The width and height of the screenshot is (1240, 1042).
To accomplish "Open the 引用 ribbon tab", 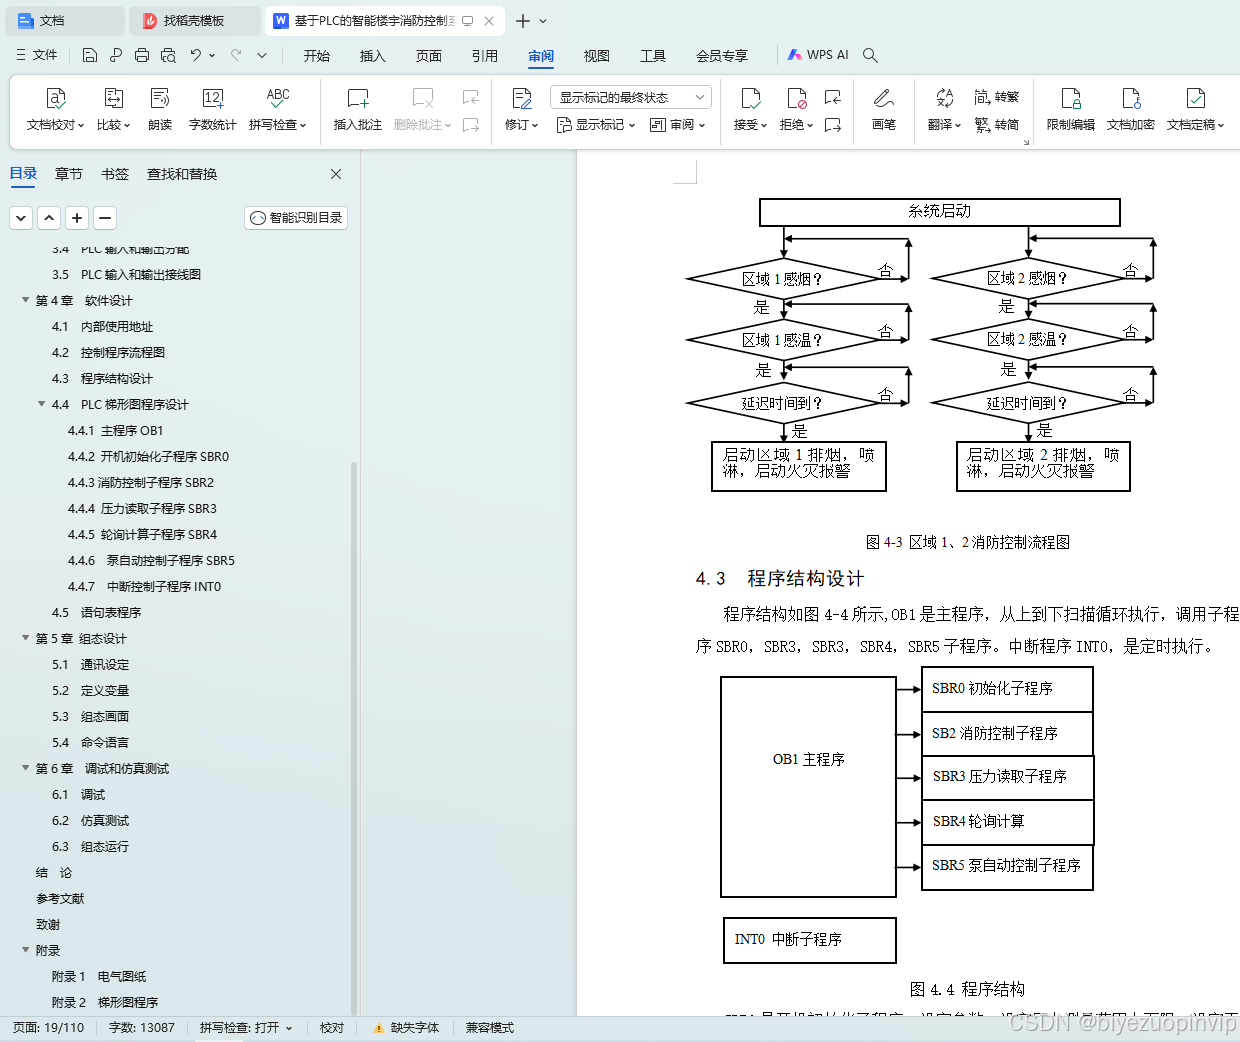I will pyautogui.click(x=485, y=55).
